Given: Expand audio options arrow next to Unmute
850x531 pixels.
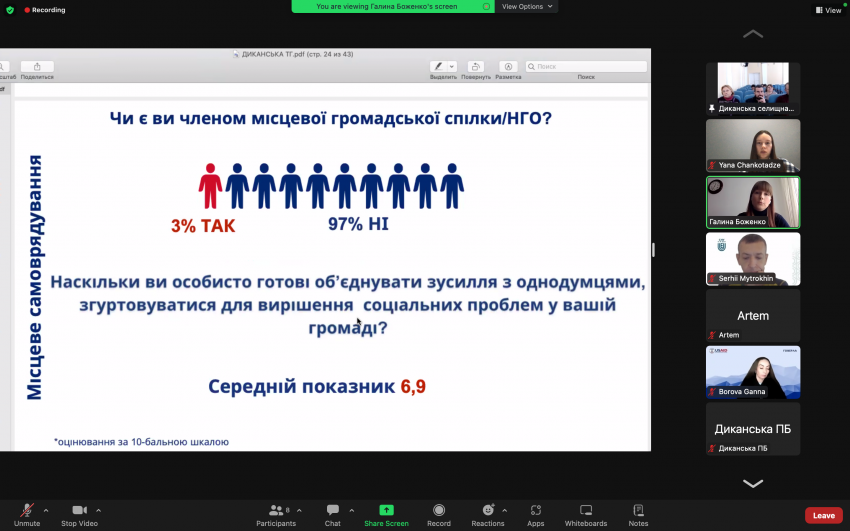Looking at the screenshot, I should (46, 510).
